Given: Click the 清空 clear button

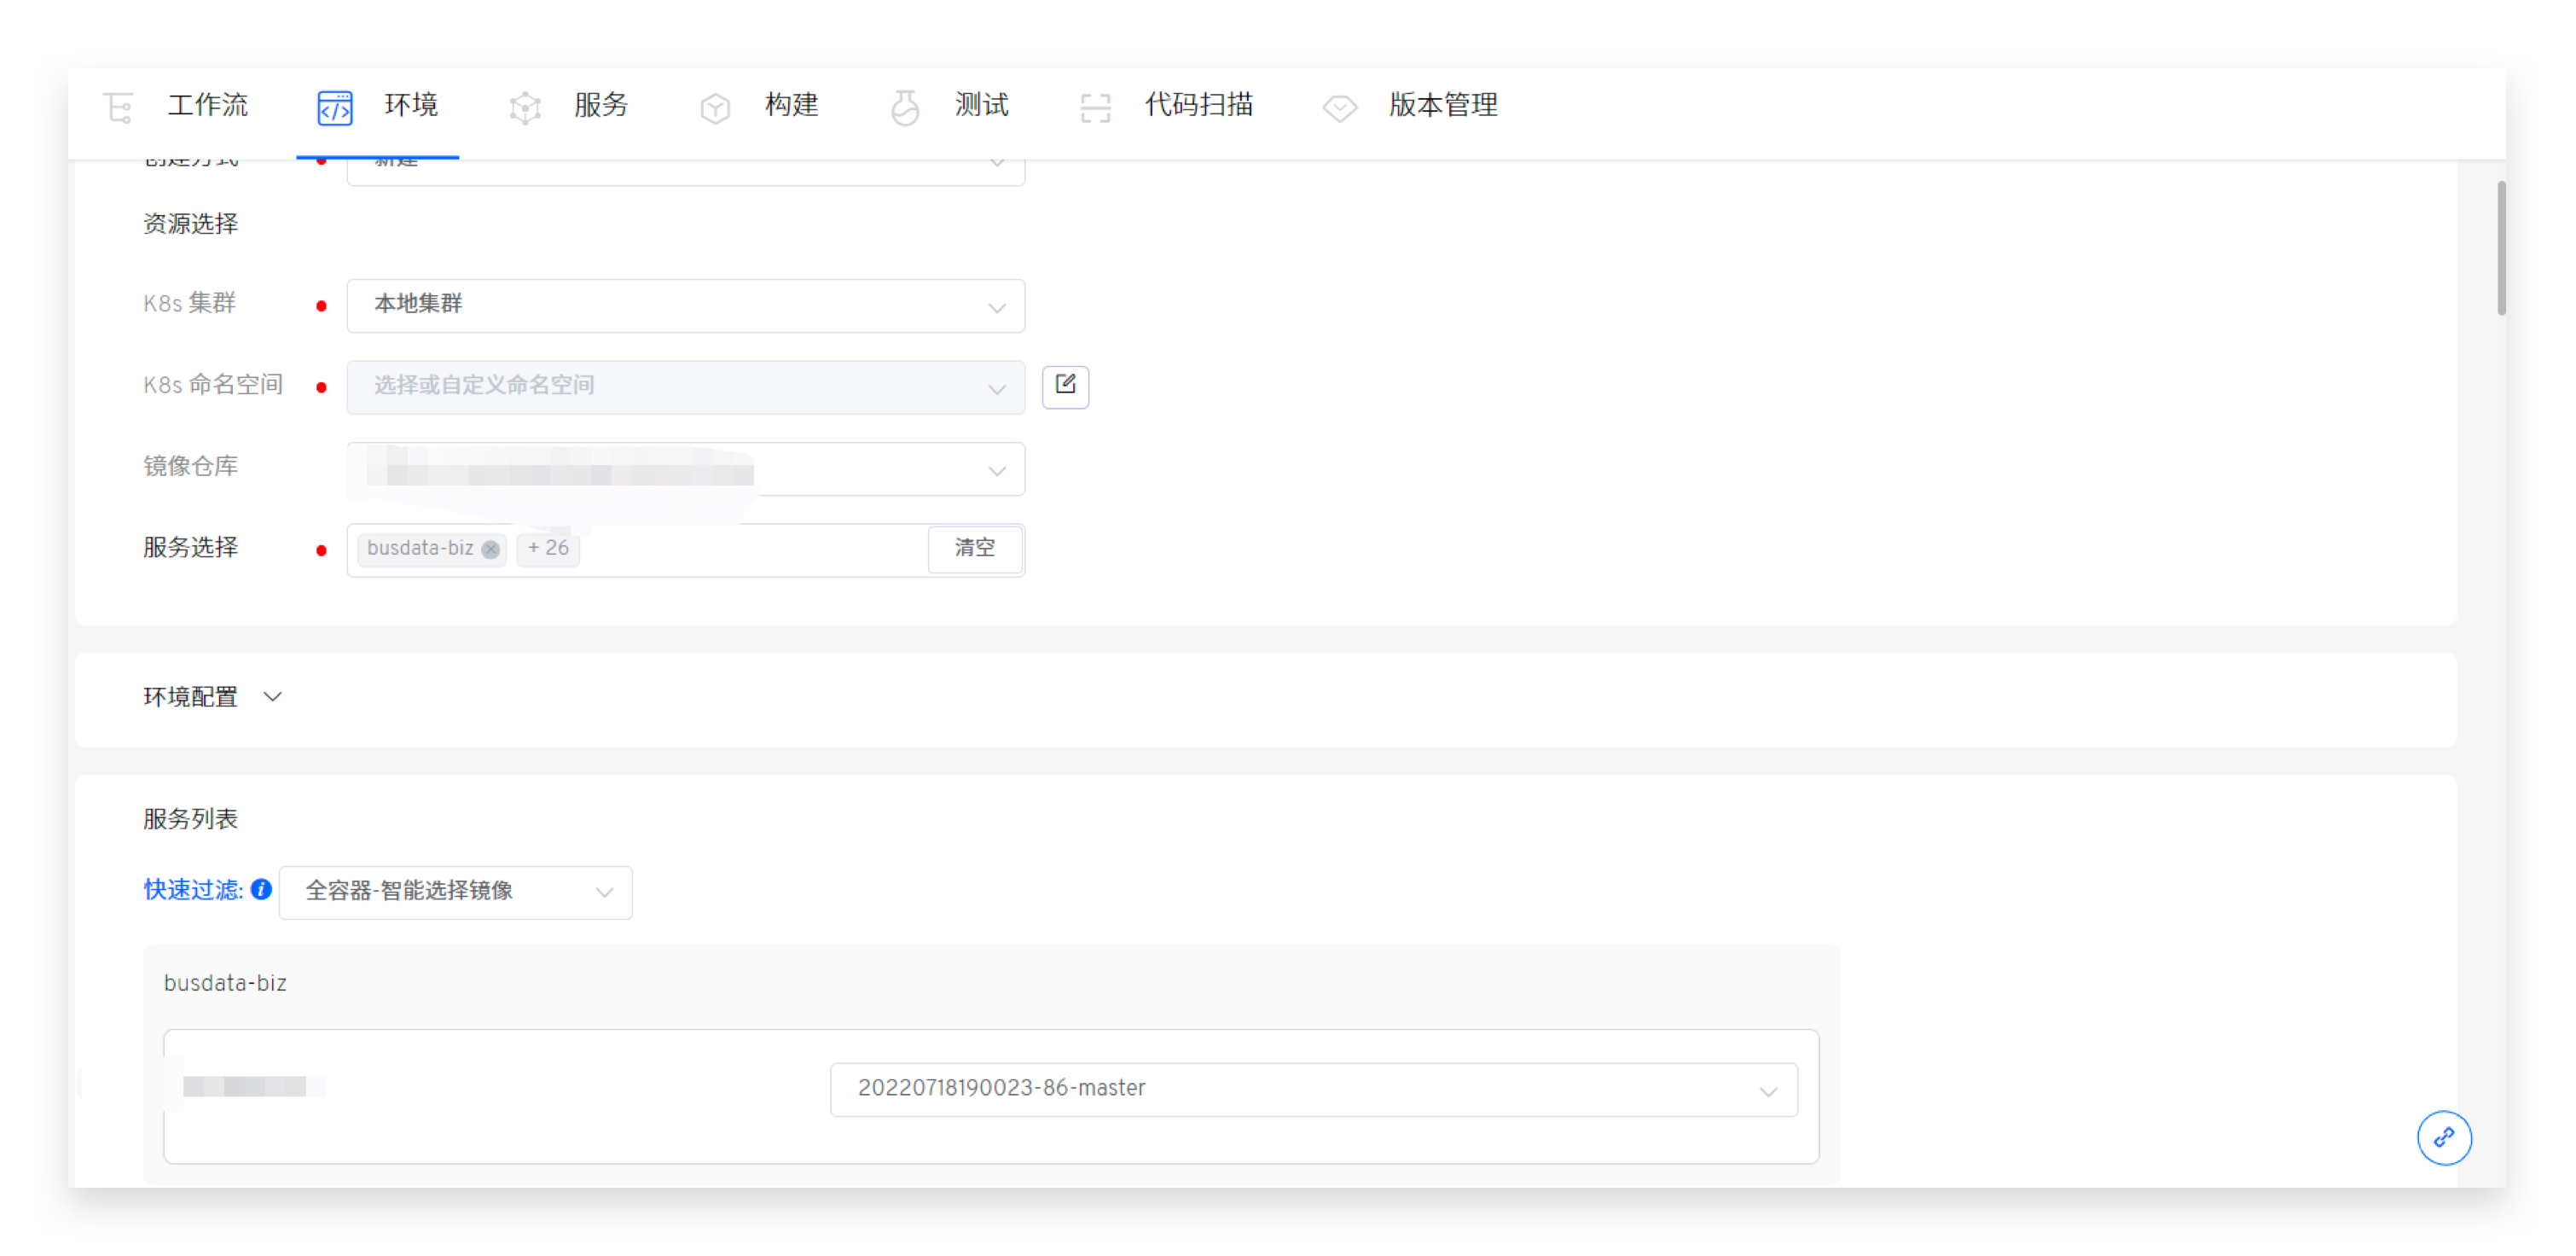Looking at the screenshot, I should point(974,548).
